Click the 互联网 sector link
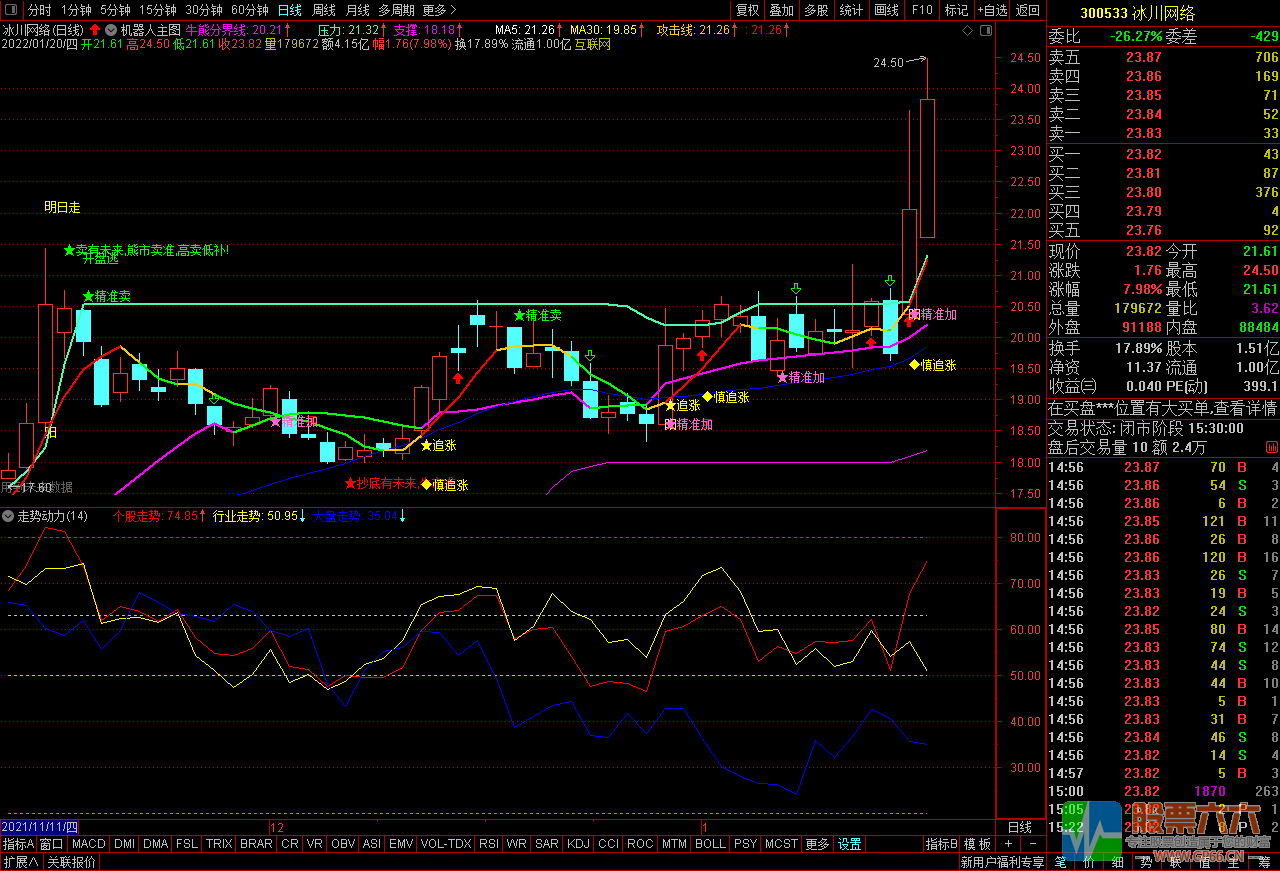The height and width of the screenshot is (871, 1280). point(592,45)
